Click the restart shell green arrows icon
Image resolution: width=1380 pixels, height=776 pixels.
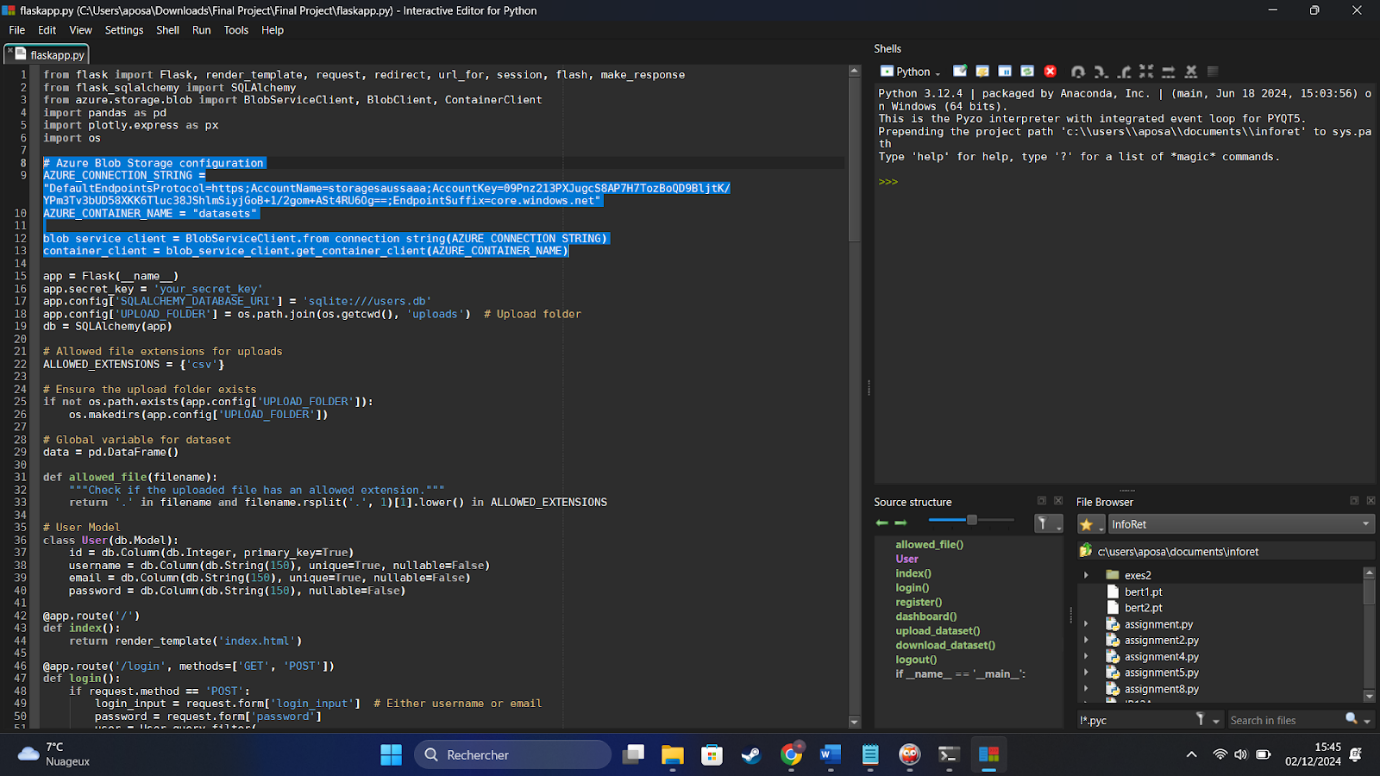(x=1027, y=72)
